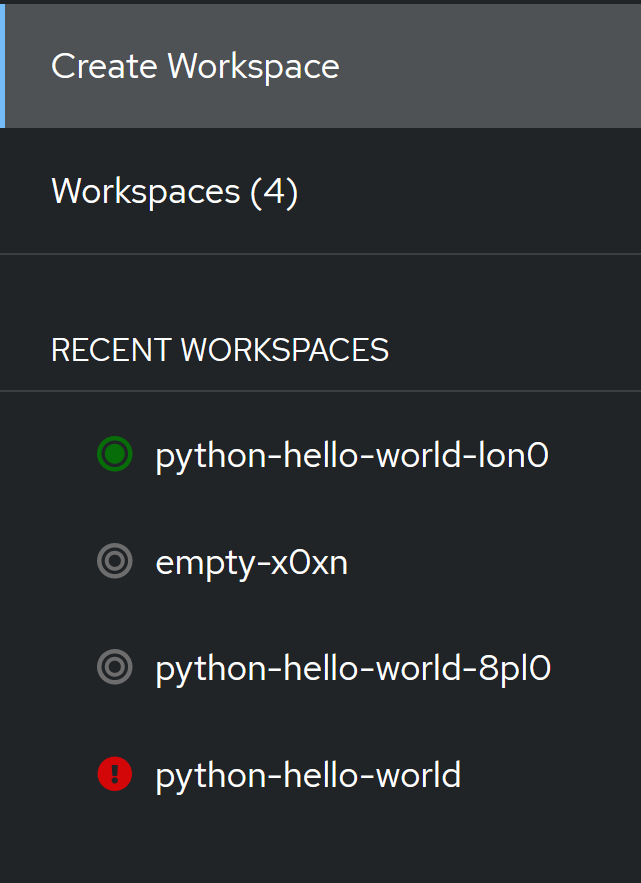The width and height of the screenshot is (641, 883).
Task: Click the word 'Create' in the navigation
Action: 104,66
